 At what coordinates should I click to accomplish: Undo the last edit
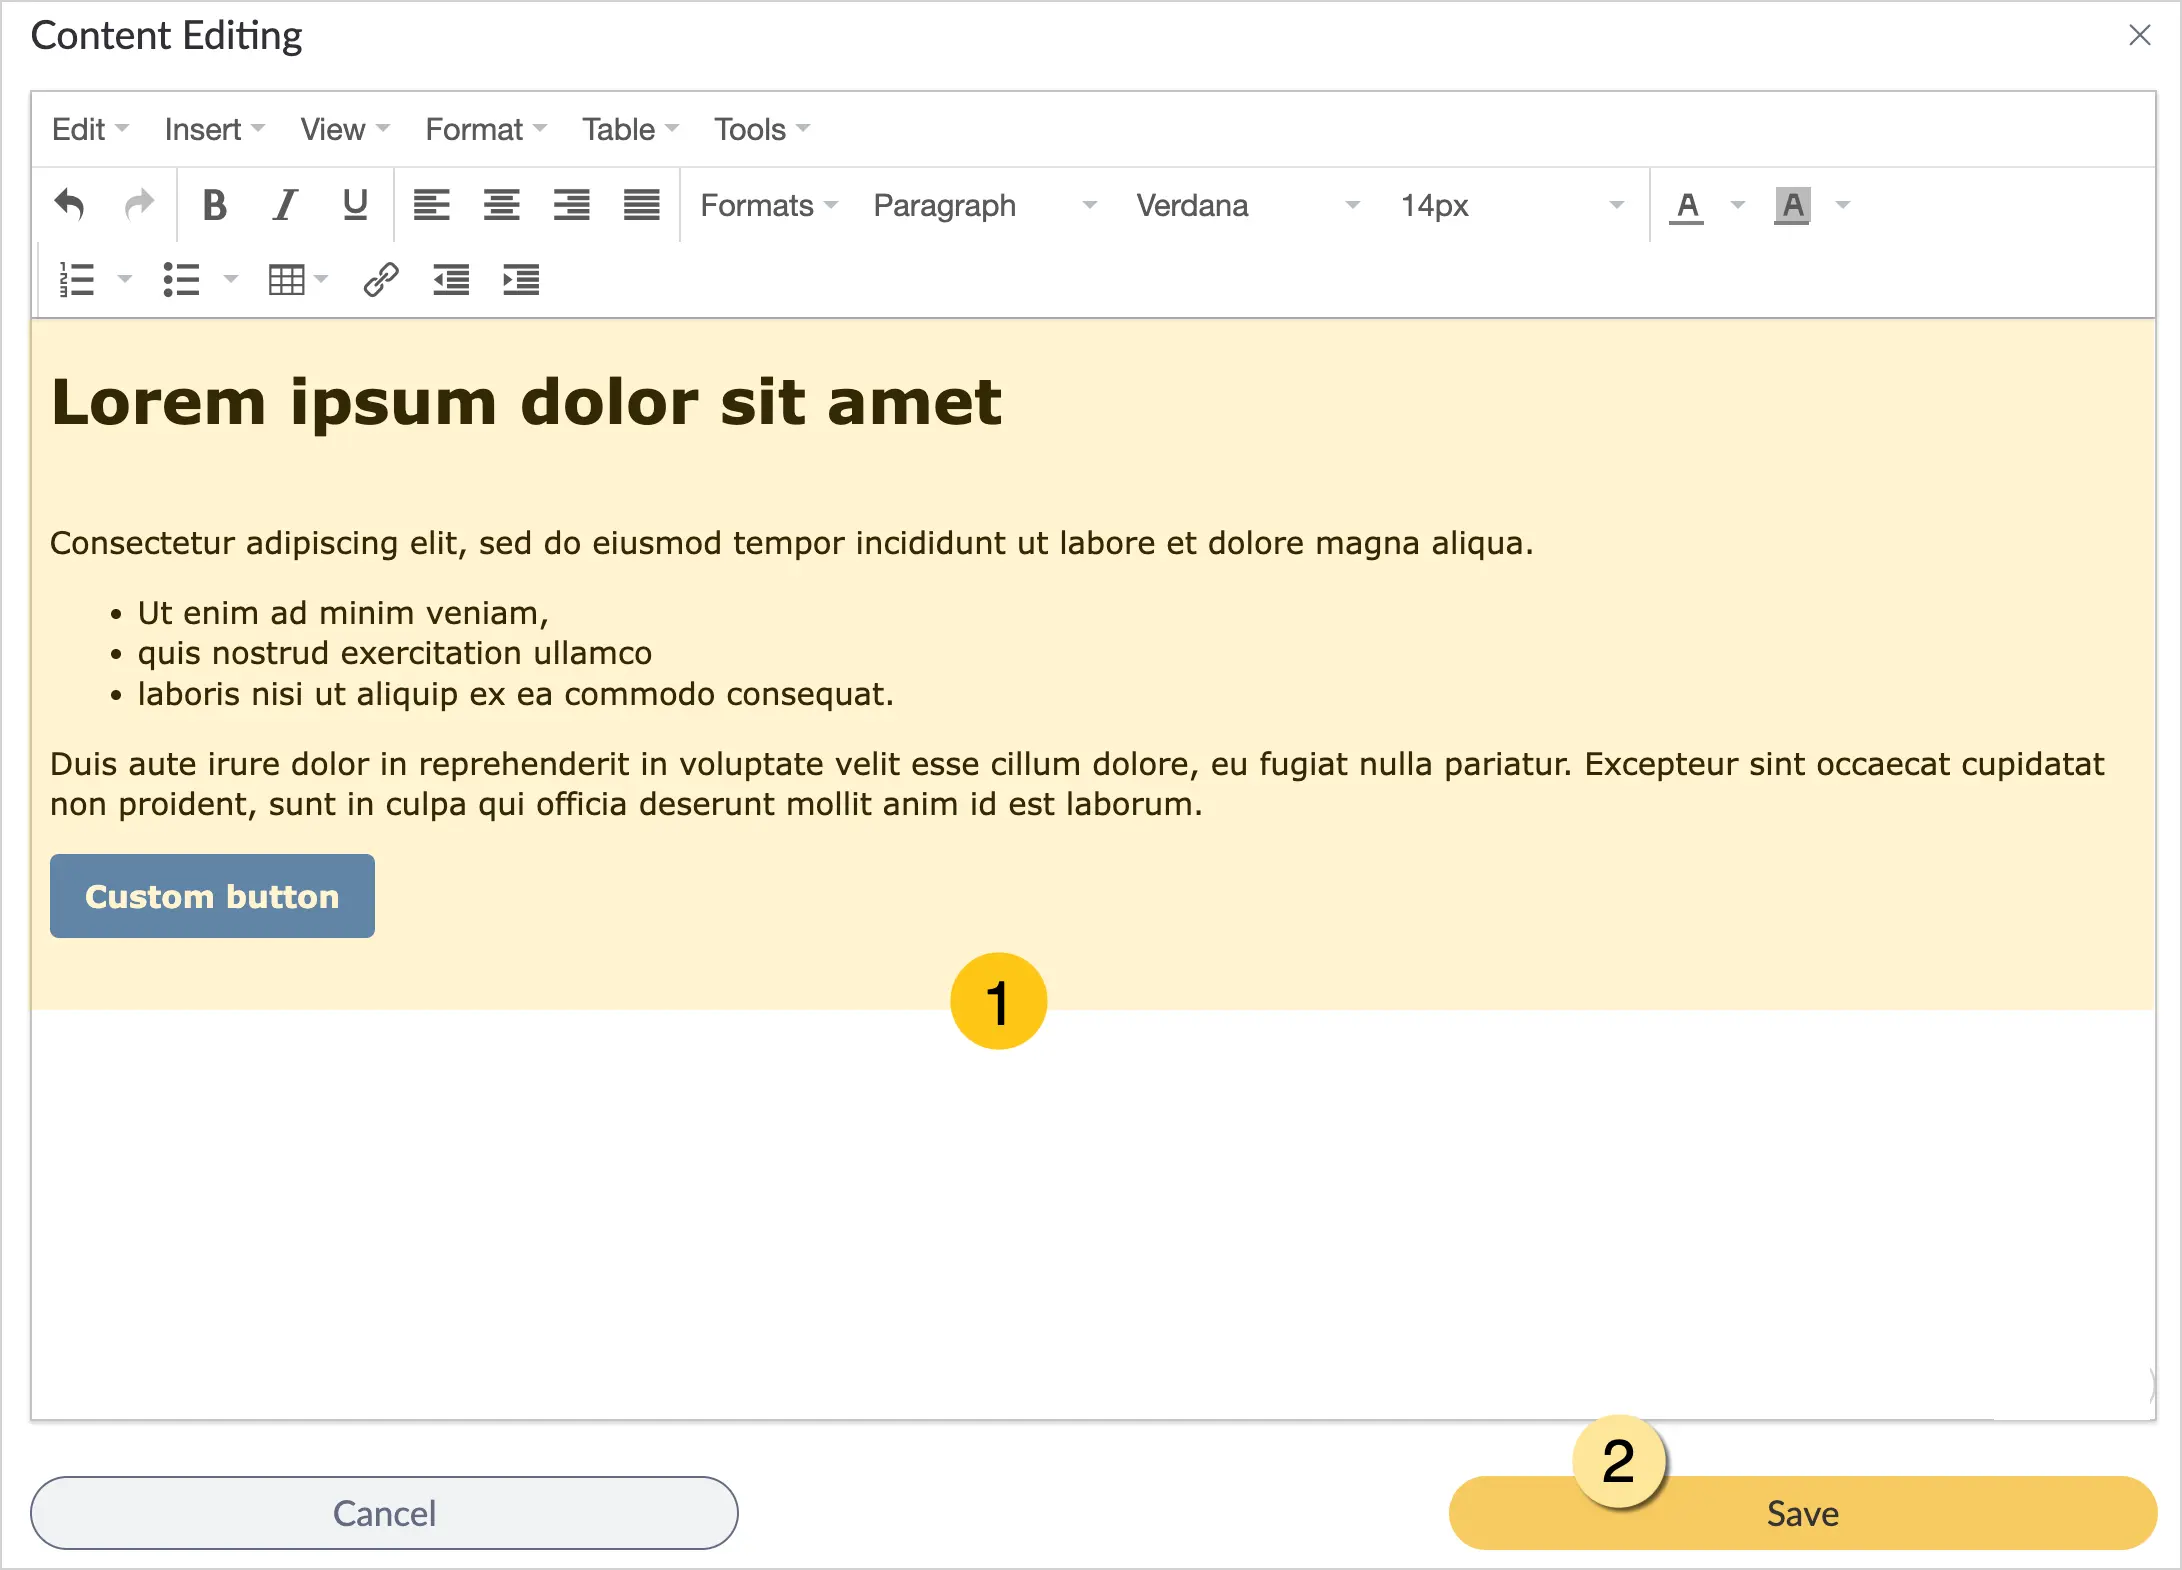[69, 205]
